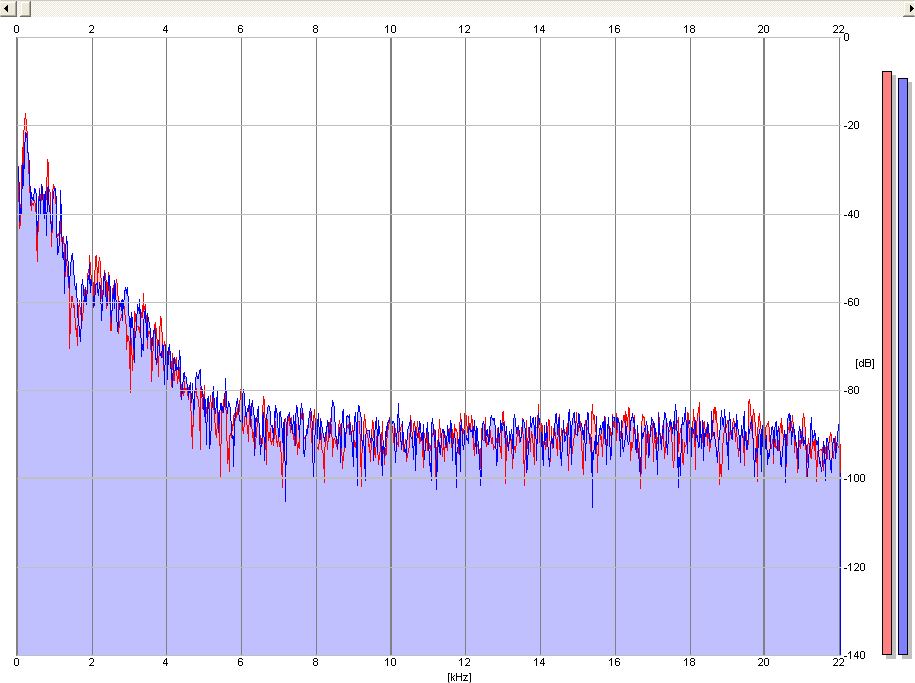Click the empty track of the horizontal scrollbar
Viewport: 915px width, 683px height.
[x=467, y=8]
